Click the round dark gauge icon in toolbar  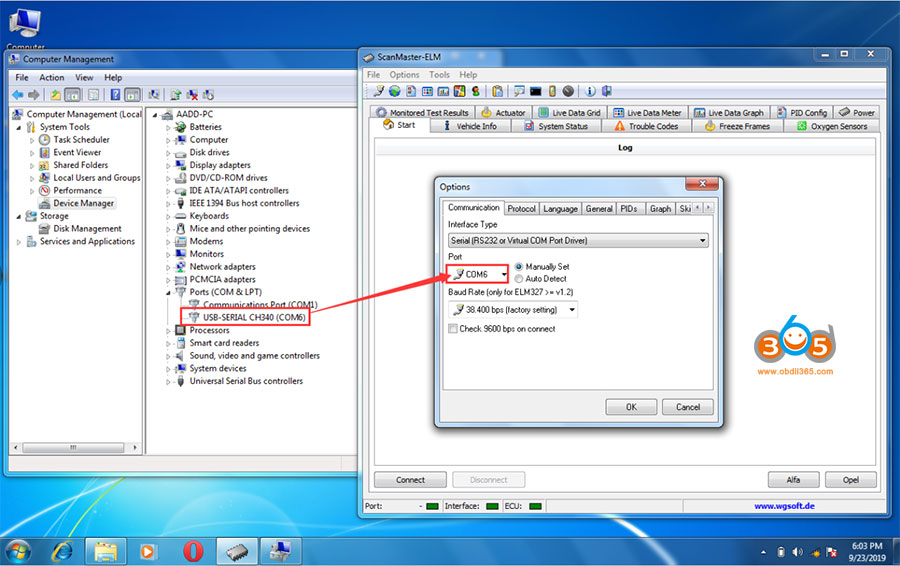pyautogui.click(x=568, y=91)
